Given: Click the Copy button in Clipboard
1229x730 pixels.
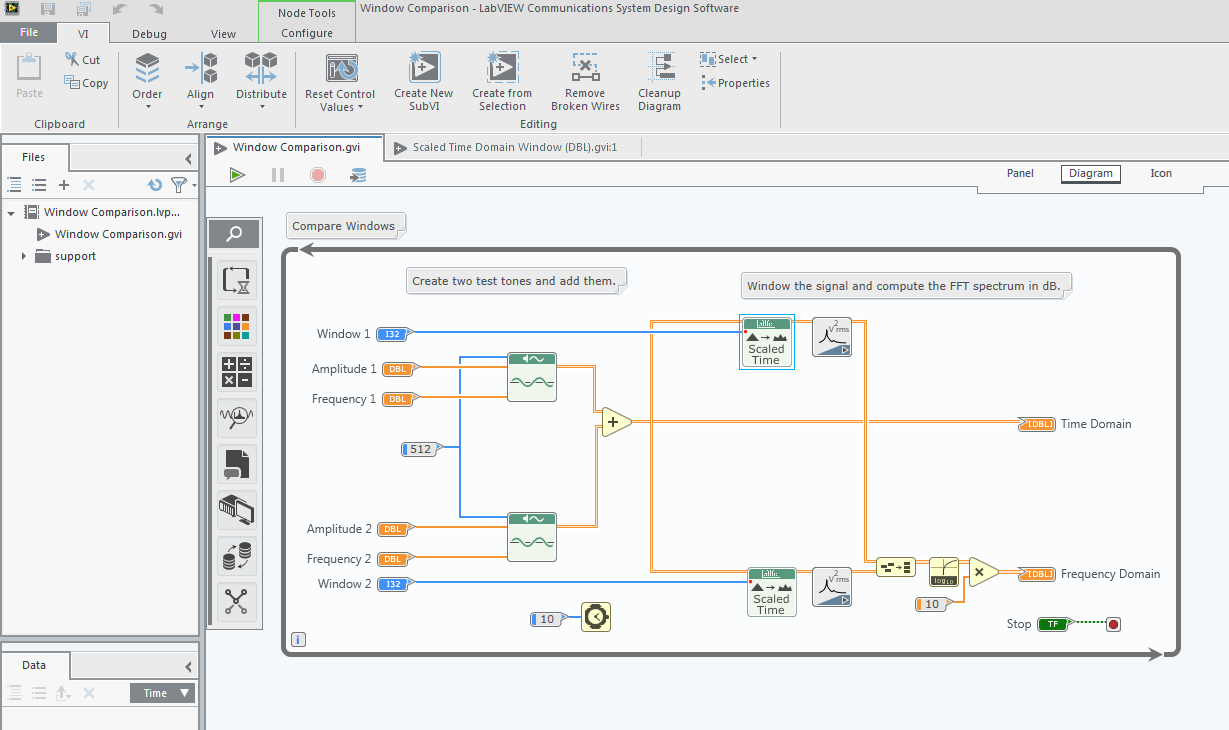Looking at the screenshot, I should 86,83.
